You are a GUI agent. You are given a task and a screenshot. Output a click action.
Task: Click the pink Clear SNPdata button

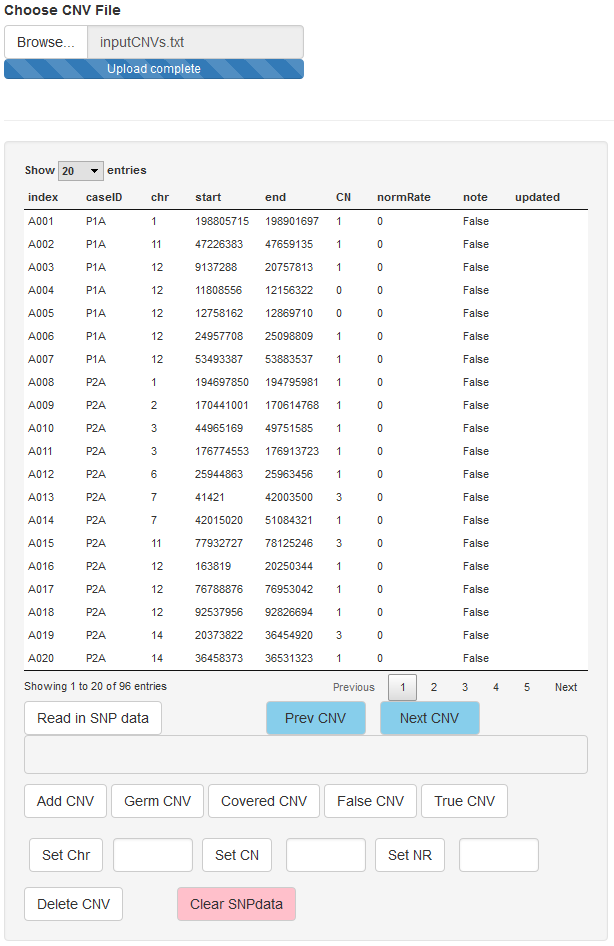click(236, 904)
